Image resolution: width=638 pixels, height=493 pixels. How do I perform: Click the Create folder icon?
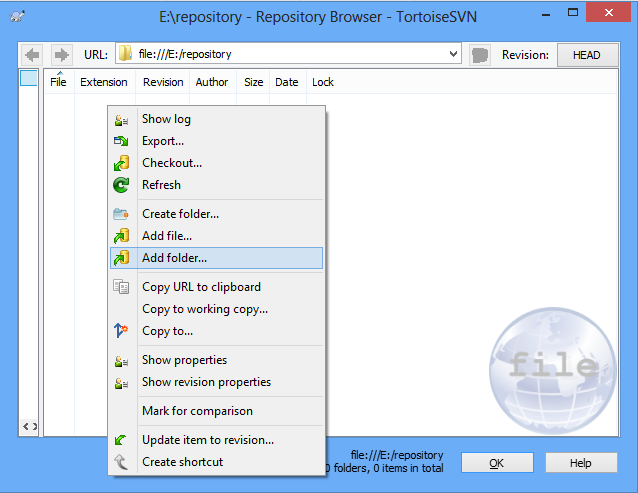pyautogui.click(x=121, y=214)
